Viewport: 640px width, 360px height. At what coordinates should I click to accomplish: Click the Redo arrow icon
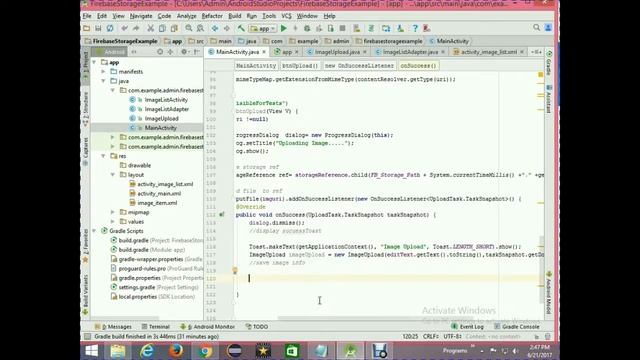click(136, 28)
